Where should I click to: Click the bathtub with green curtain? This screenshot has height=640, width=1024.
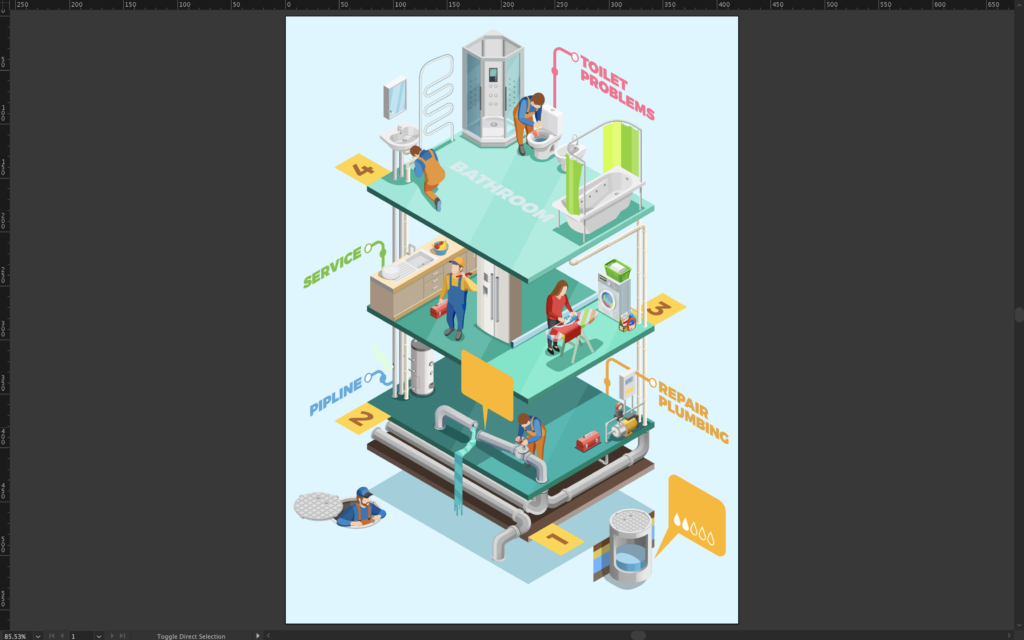coord(598,183)
